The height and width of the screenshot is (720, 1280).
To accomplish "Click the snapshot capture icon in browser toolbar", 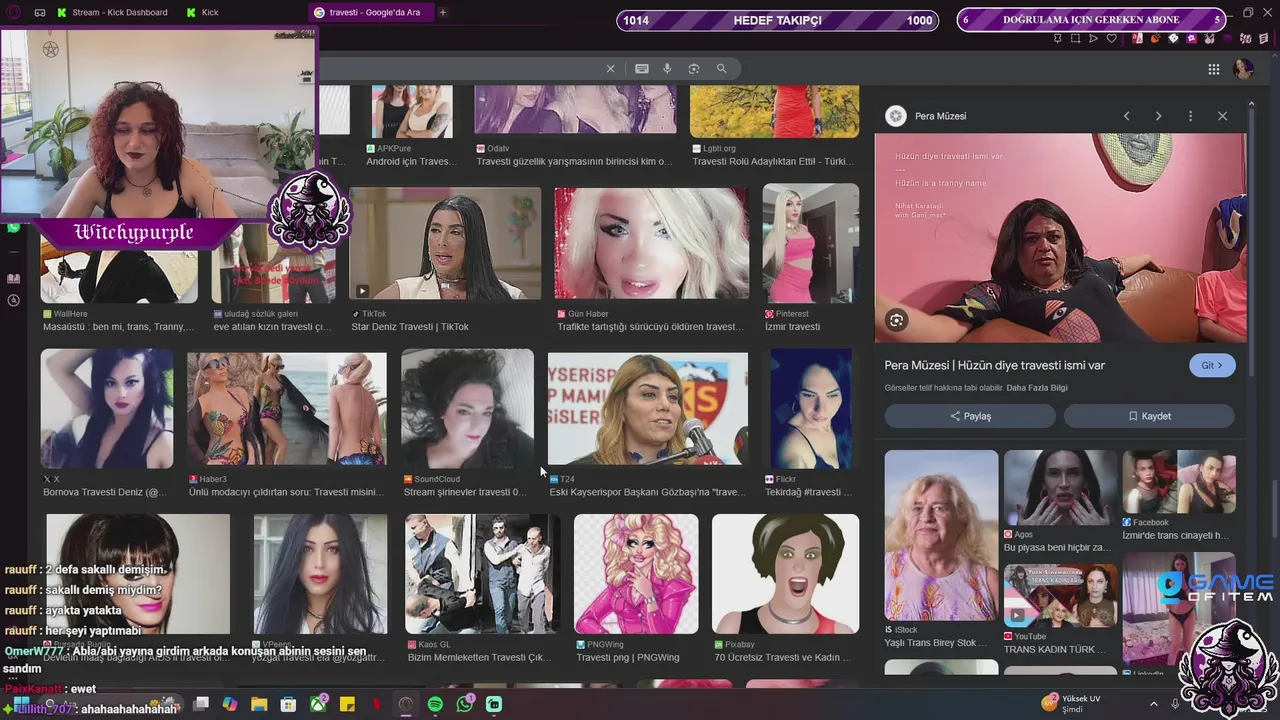I will tap(1076, 39).
